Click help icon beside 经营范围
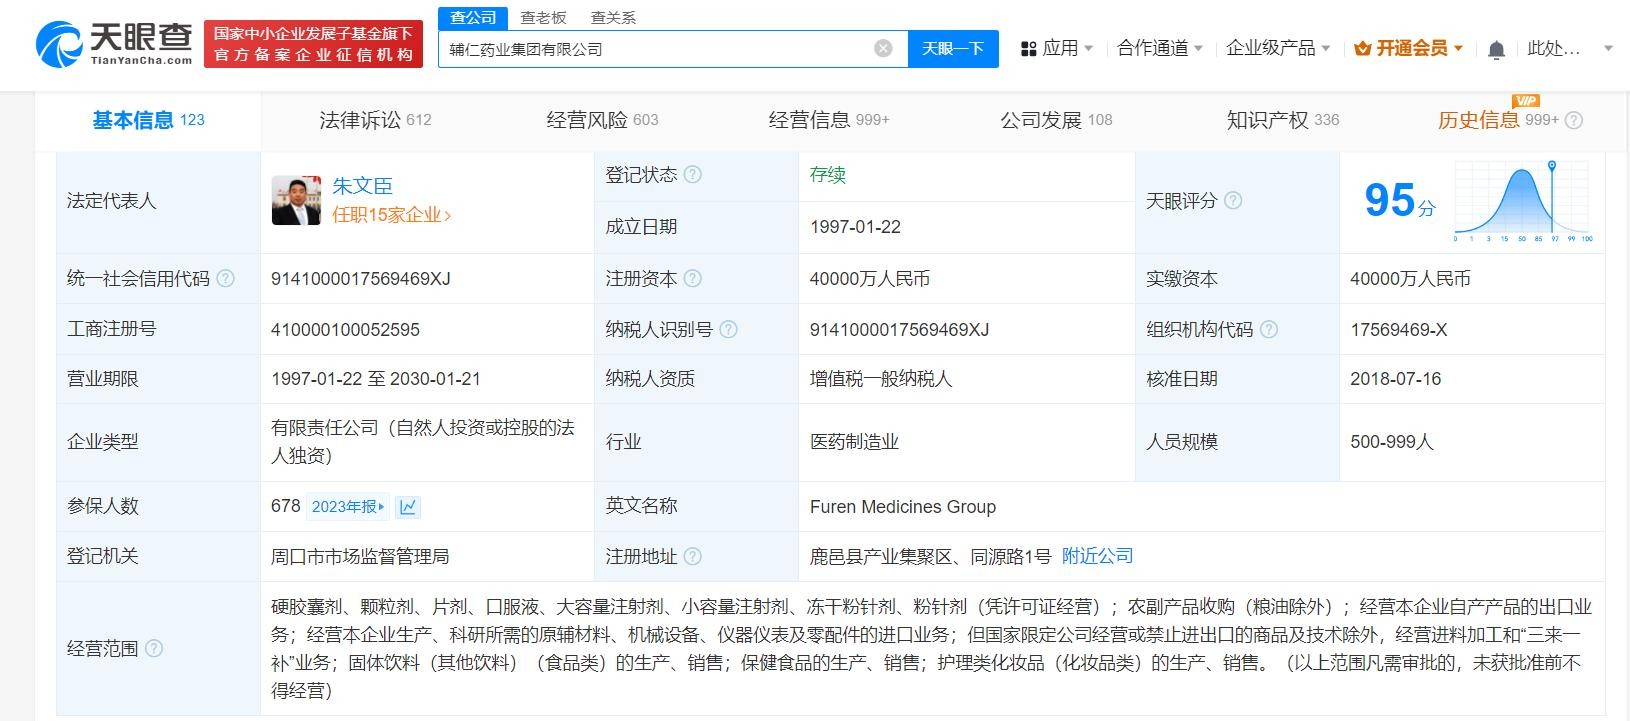 click(x=154, y=649)
